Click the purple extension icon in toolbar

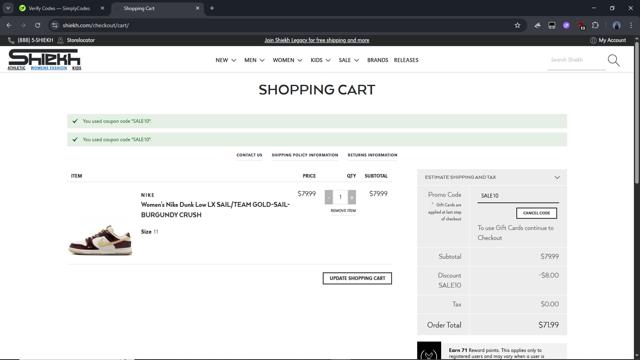coord(566,25)
